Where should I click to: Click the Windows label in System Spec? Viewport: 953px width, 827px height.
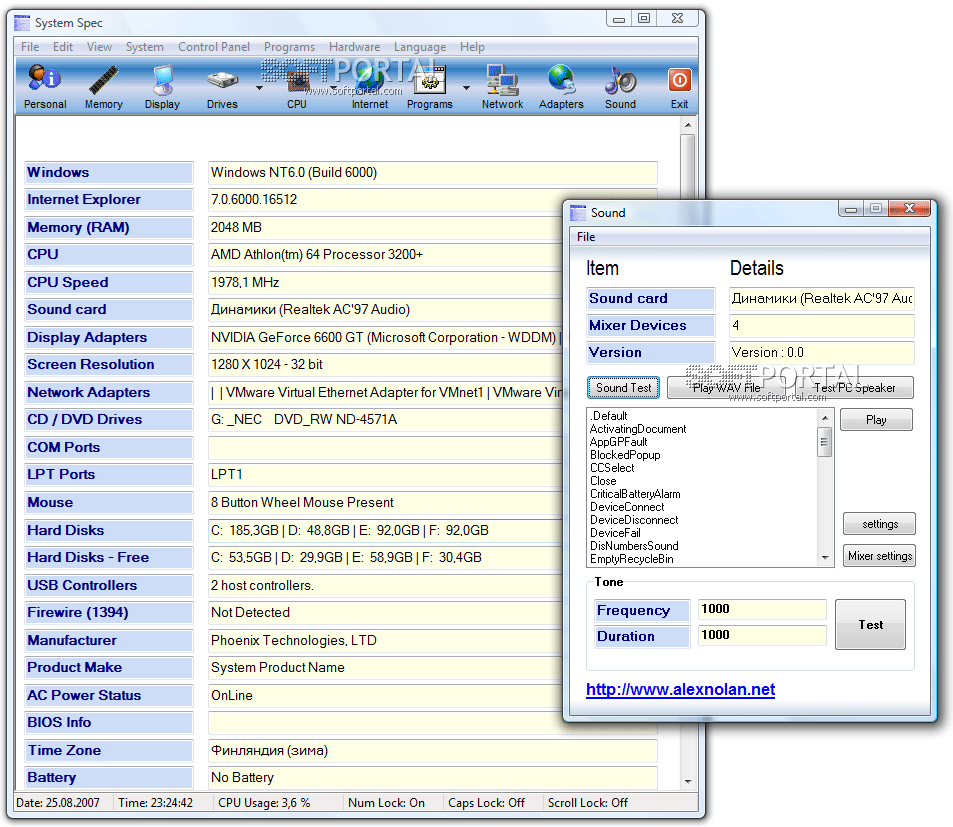coord(109,173)
